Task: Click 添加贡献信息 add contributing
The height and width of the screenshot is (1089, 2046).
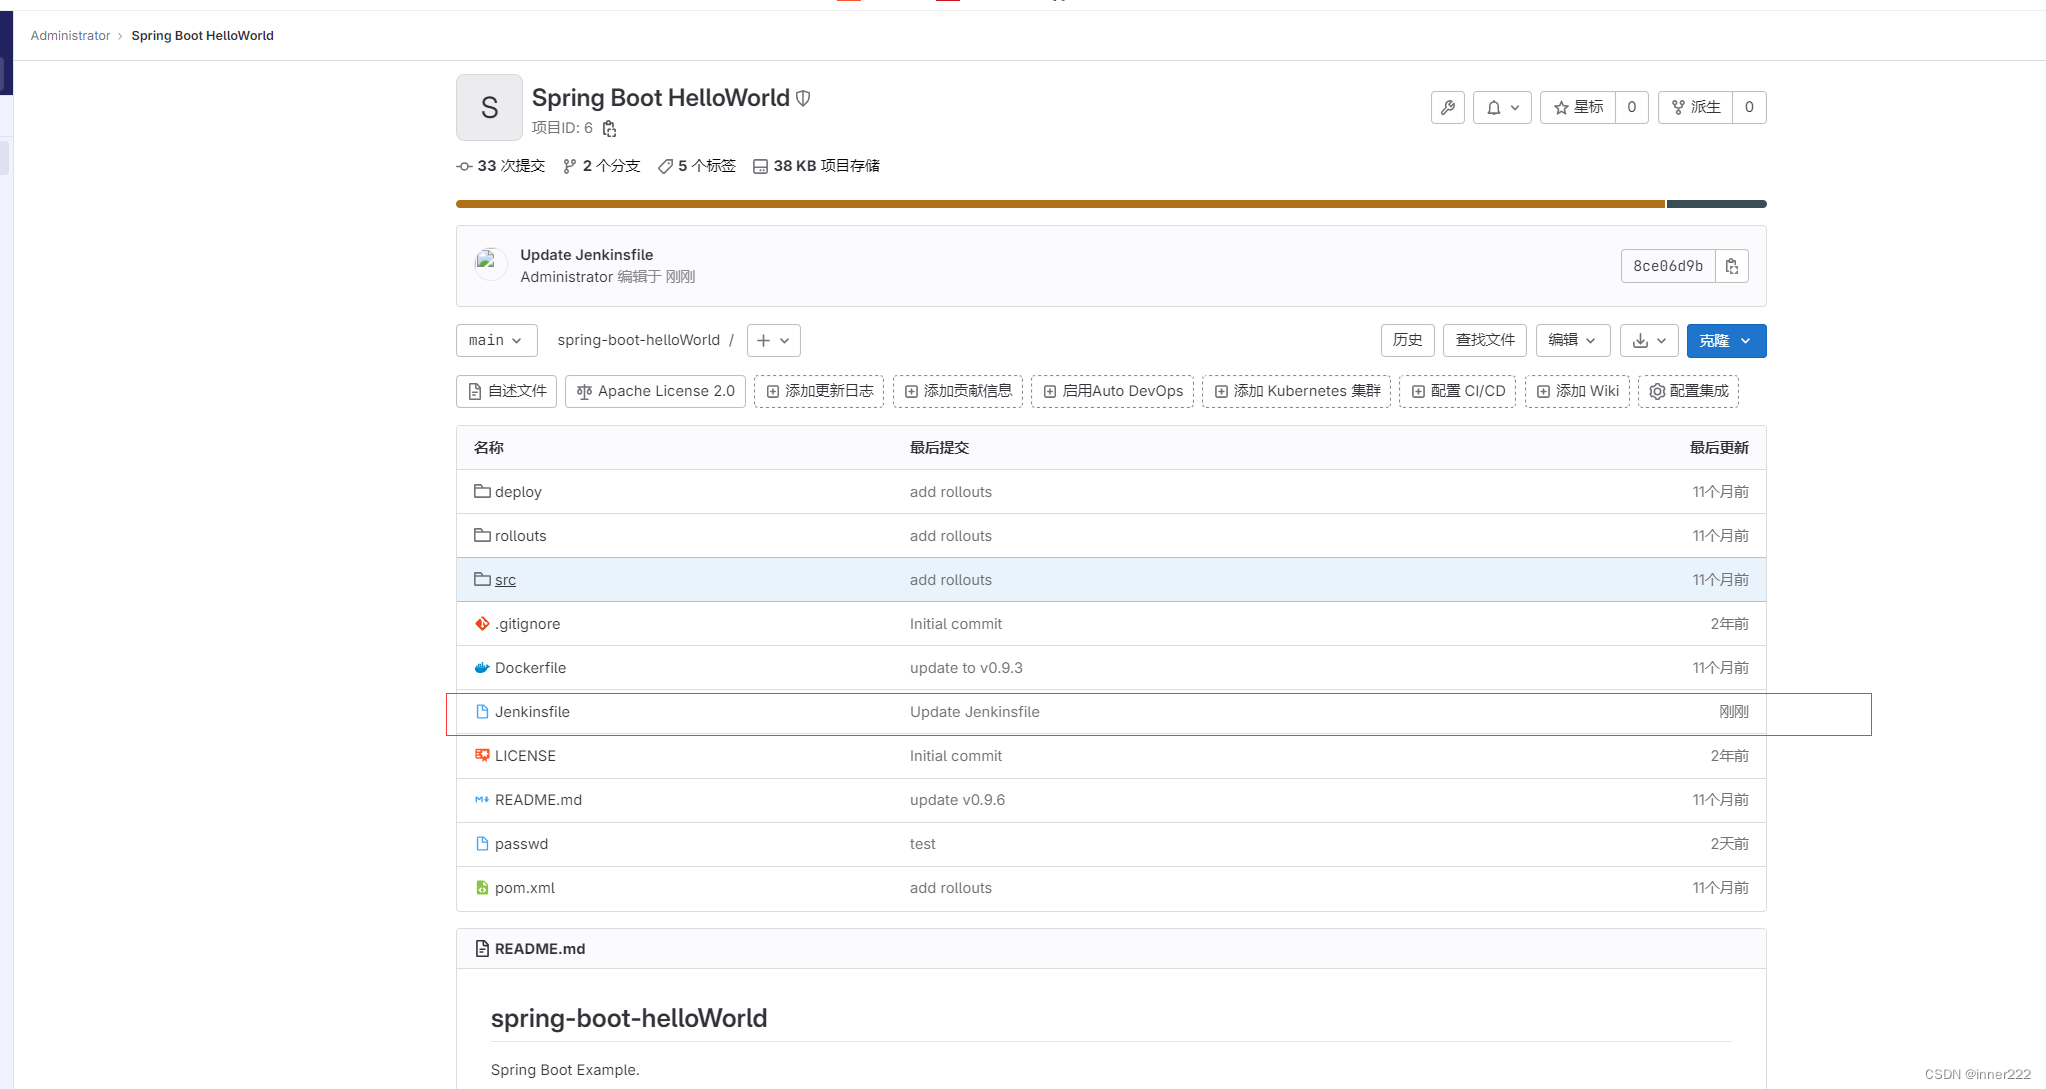Action: click(958, 391)
